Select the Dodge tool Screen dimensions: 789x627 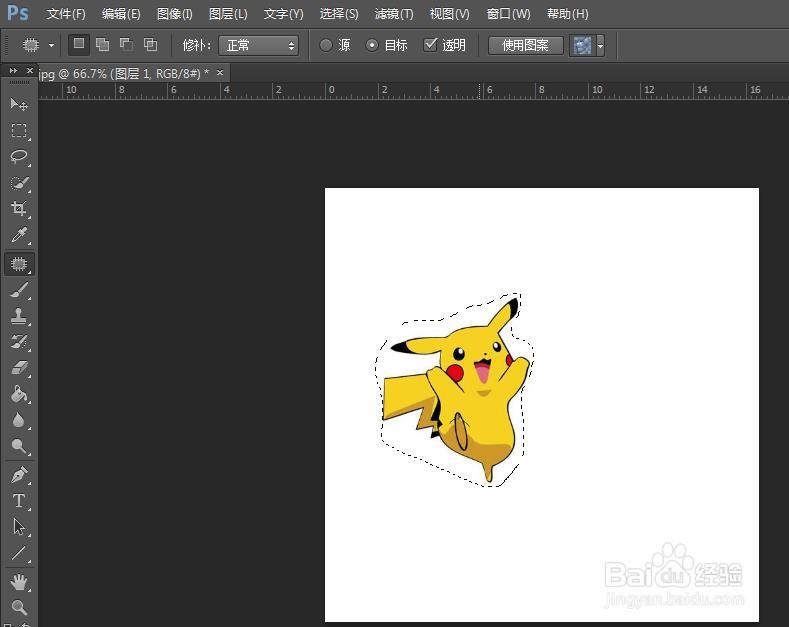pos(19,446)
